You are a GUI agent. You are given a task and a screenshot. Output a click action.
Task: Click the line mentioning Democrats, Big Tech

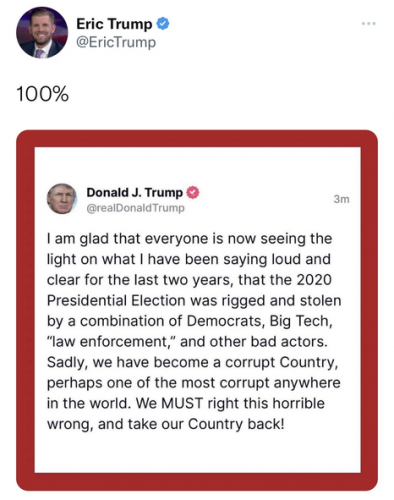click(x=190, y=321)
